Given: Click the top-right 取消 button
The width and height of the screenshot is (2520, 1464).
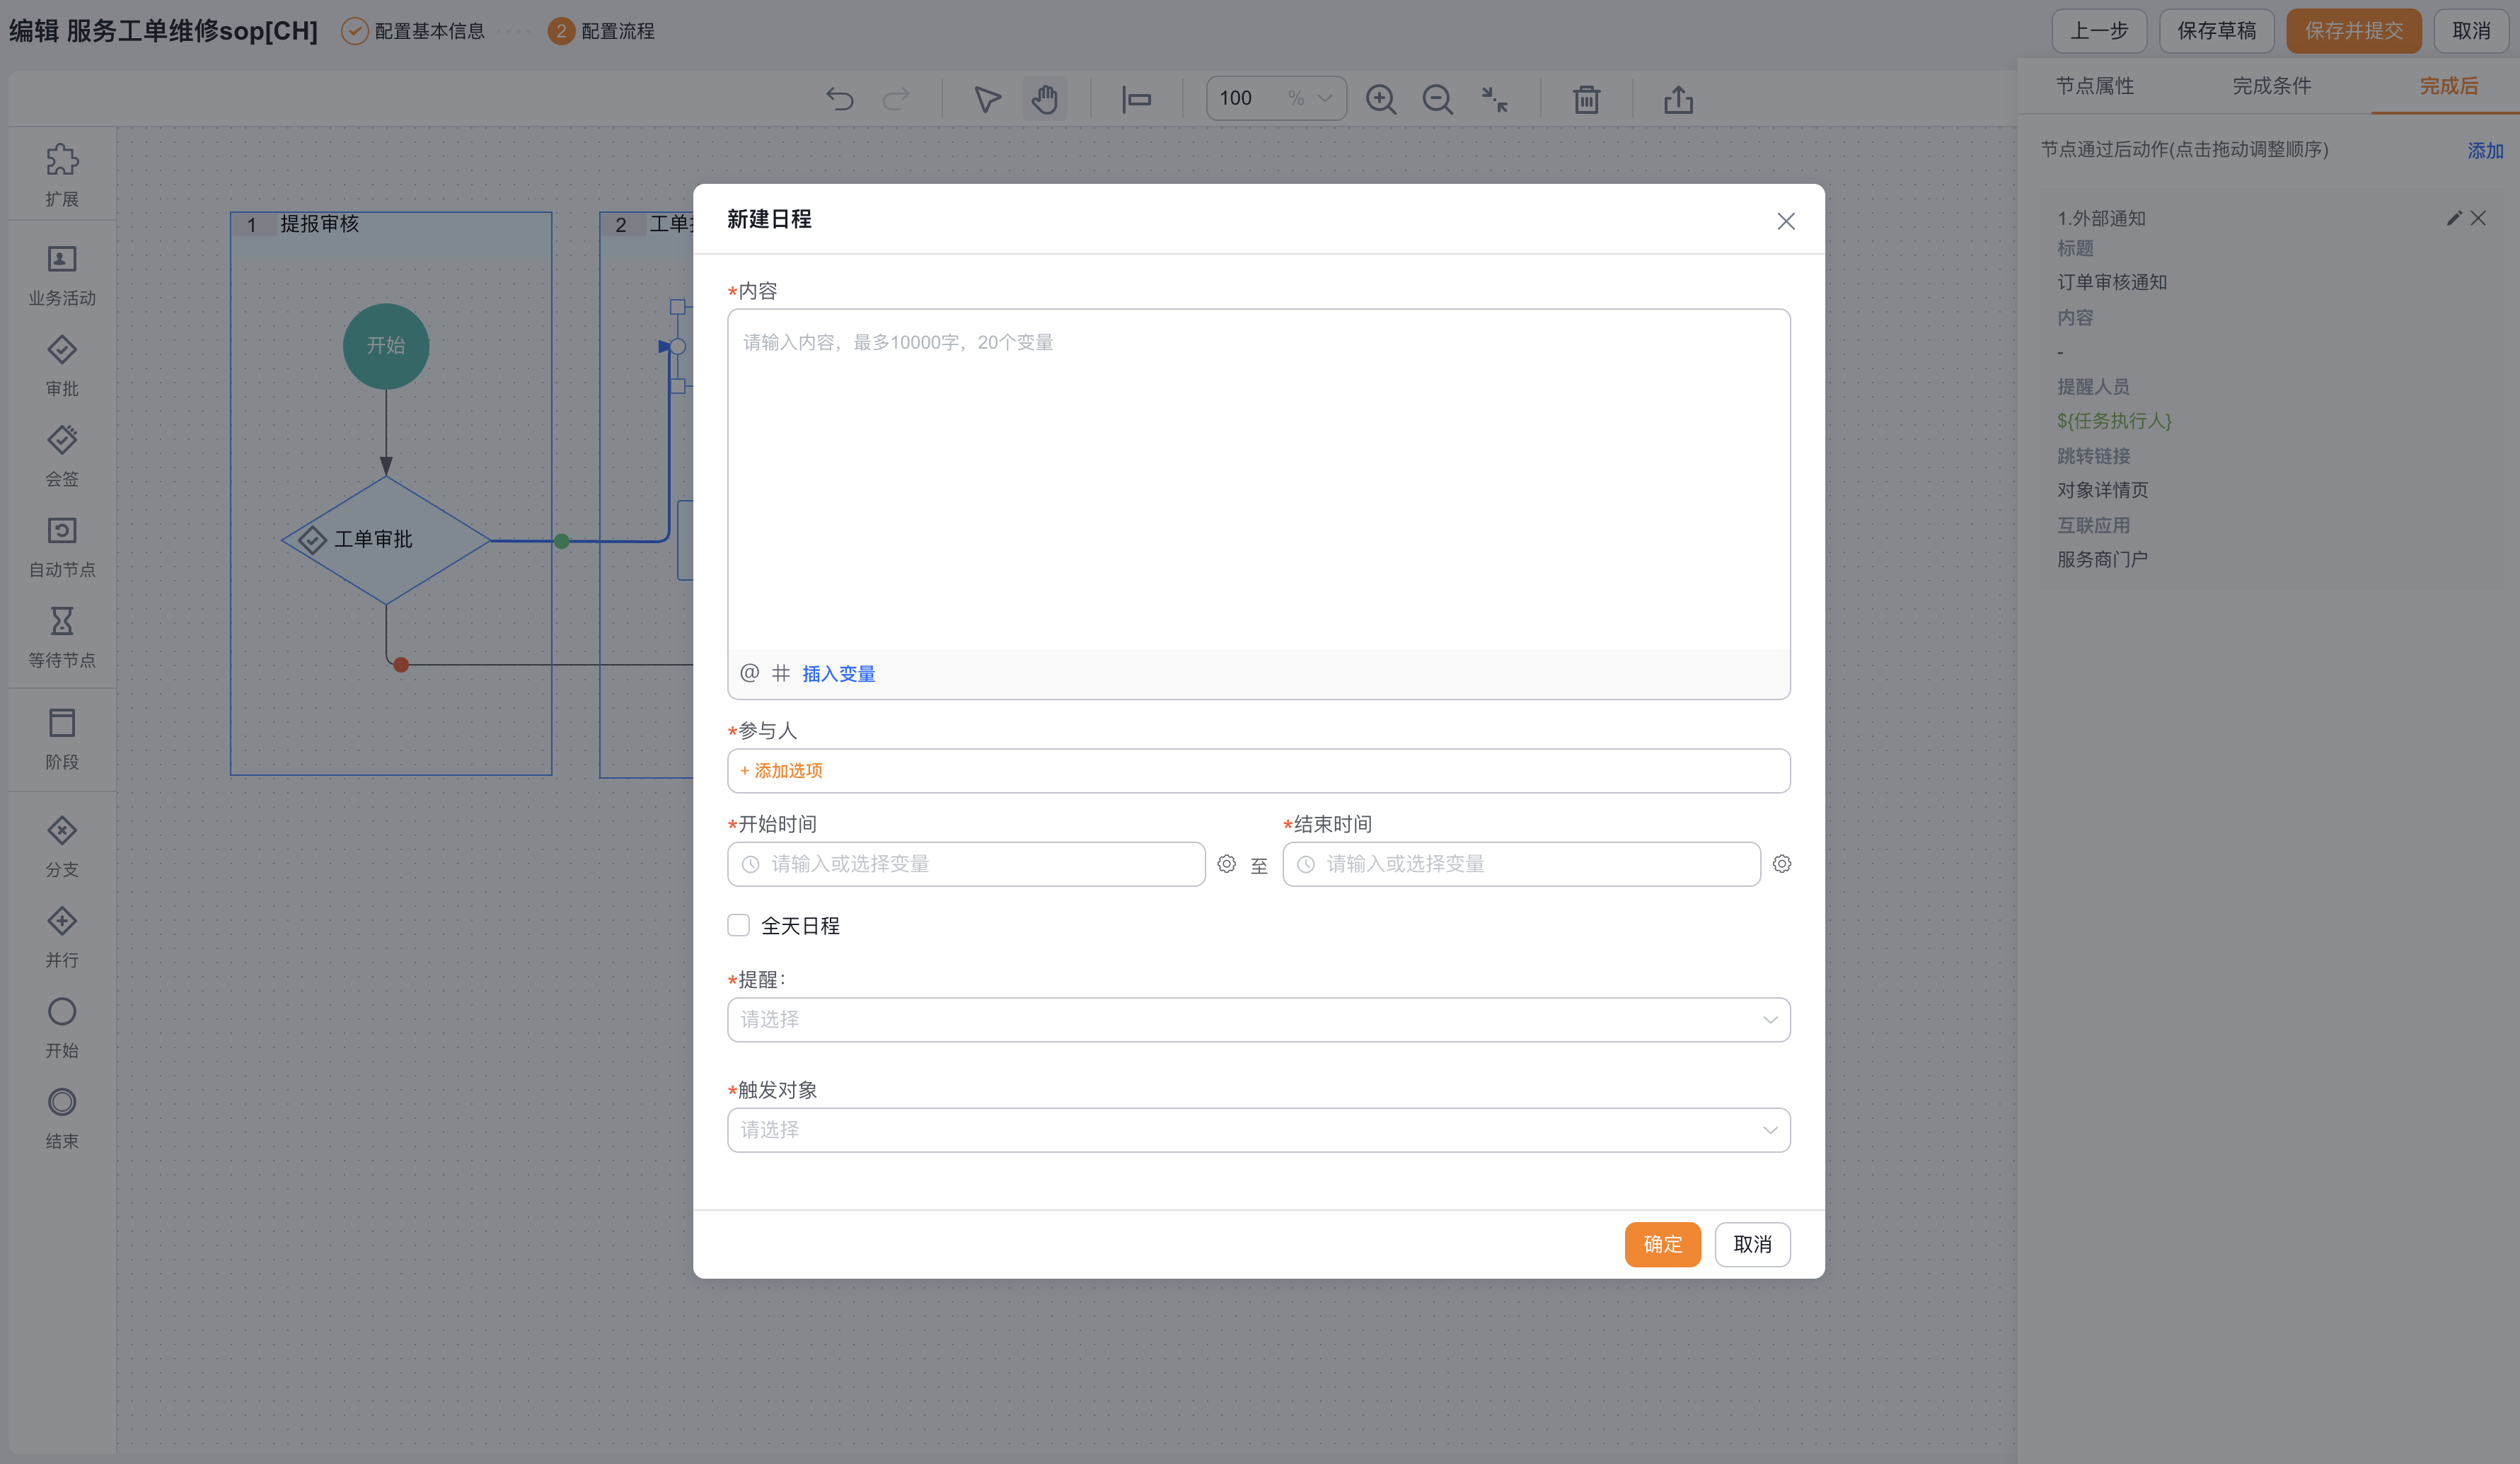Looking at the screenshot, I should [2471, 31].
